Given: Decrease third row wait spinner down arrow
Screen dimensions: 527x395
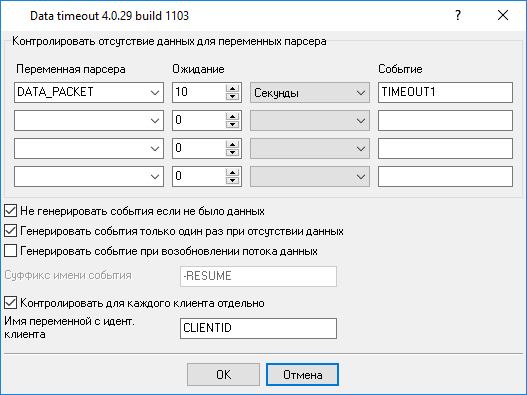Looking at the screenshot, I should [232, 152].
